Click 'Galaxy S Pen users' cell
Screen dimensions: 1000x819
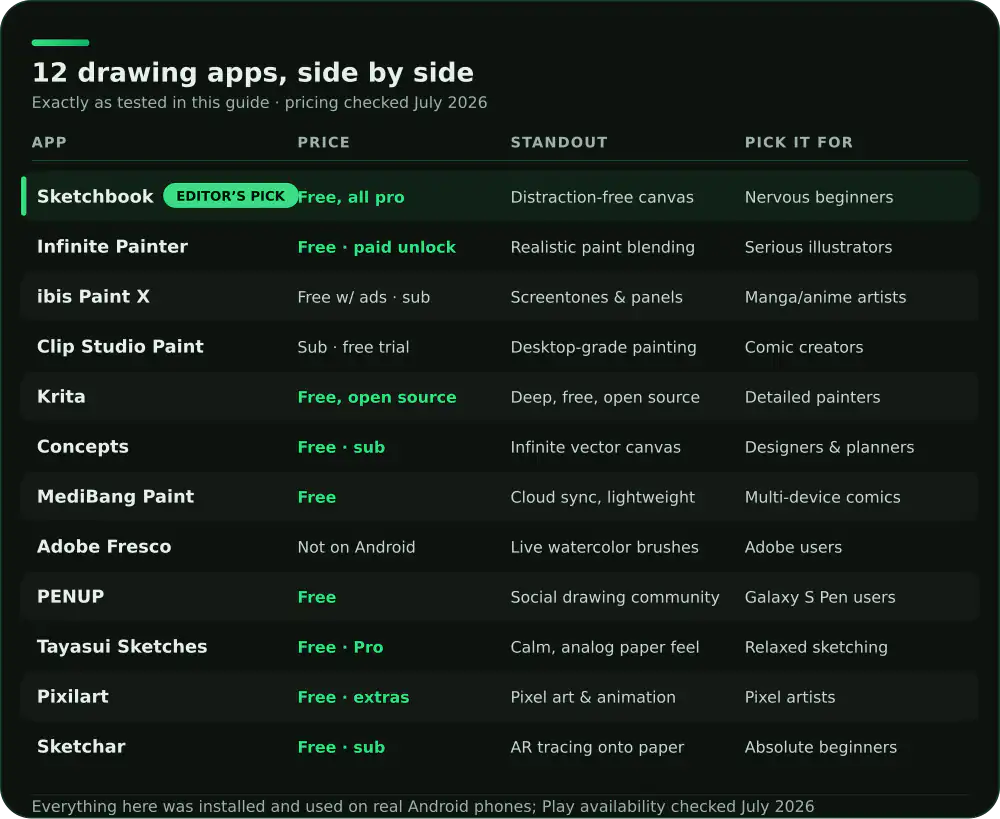(x=820, y=597)
